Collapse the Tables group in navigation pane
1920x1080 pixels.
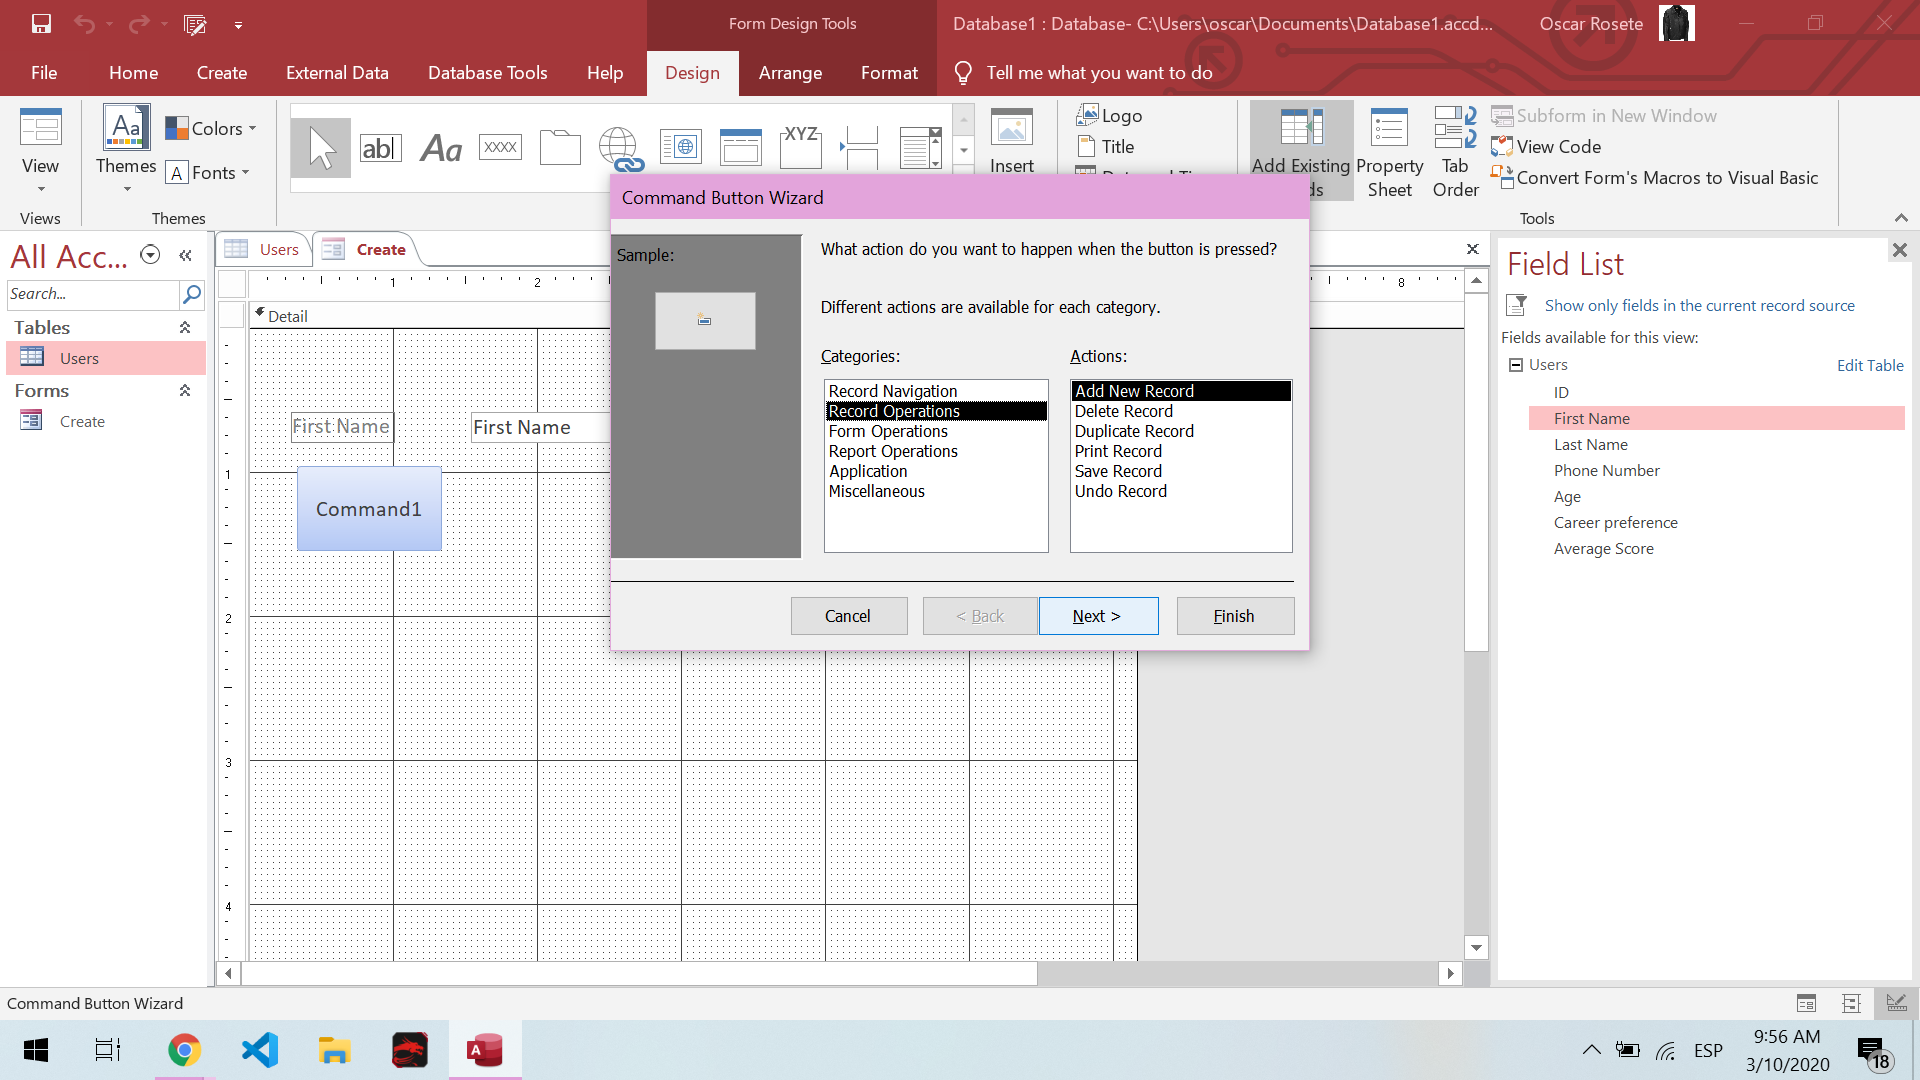185,328
